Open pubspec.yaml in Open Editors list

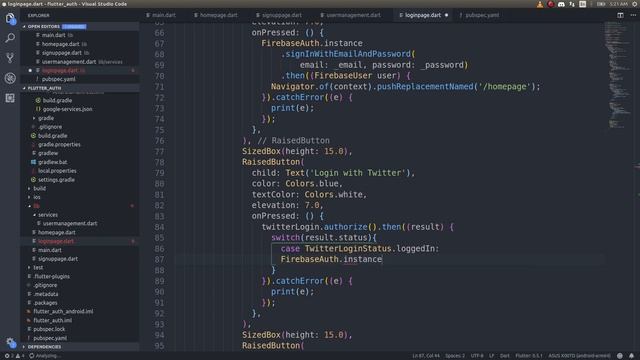(x=58, y=80)
